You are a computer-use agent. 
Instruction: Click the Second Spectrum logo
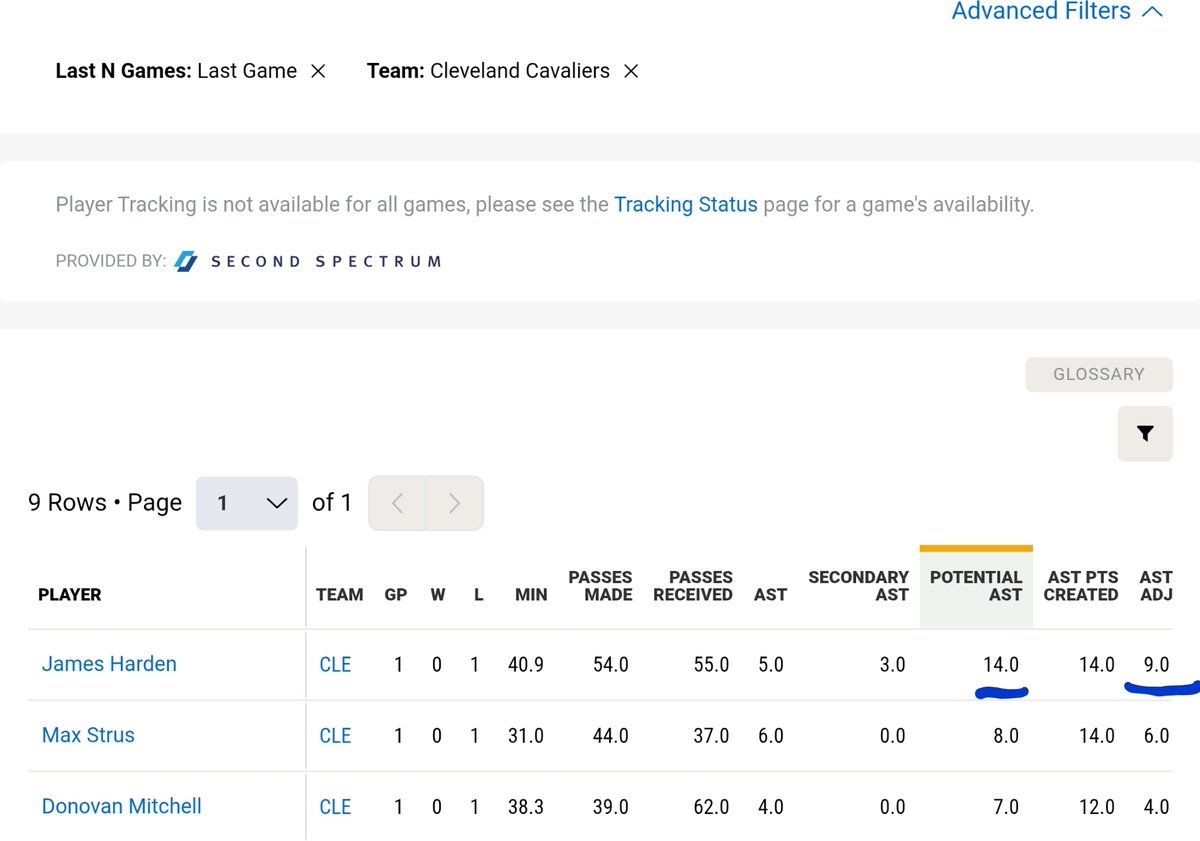(x=308, y=261)
